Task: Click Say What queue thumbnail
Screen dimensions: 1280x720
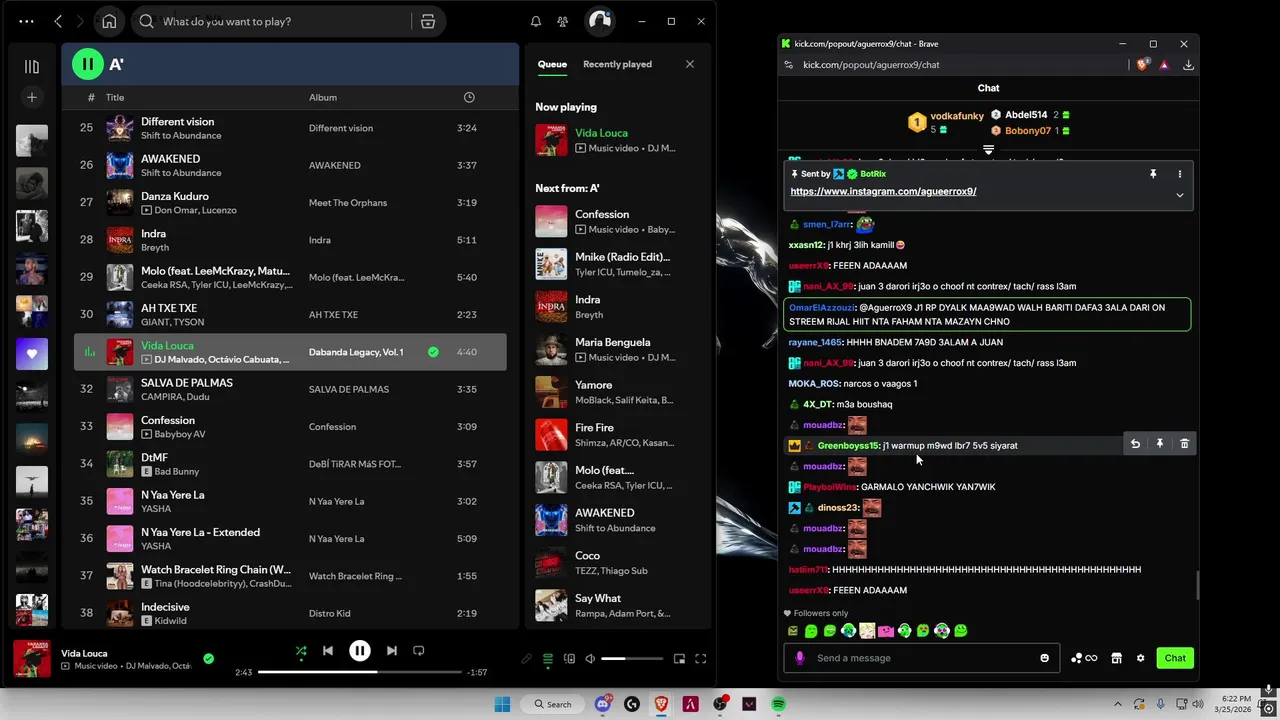Action: 551,605
